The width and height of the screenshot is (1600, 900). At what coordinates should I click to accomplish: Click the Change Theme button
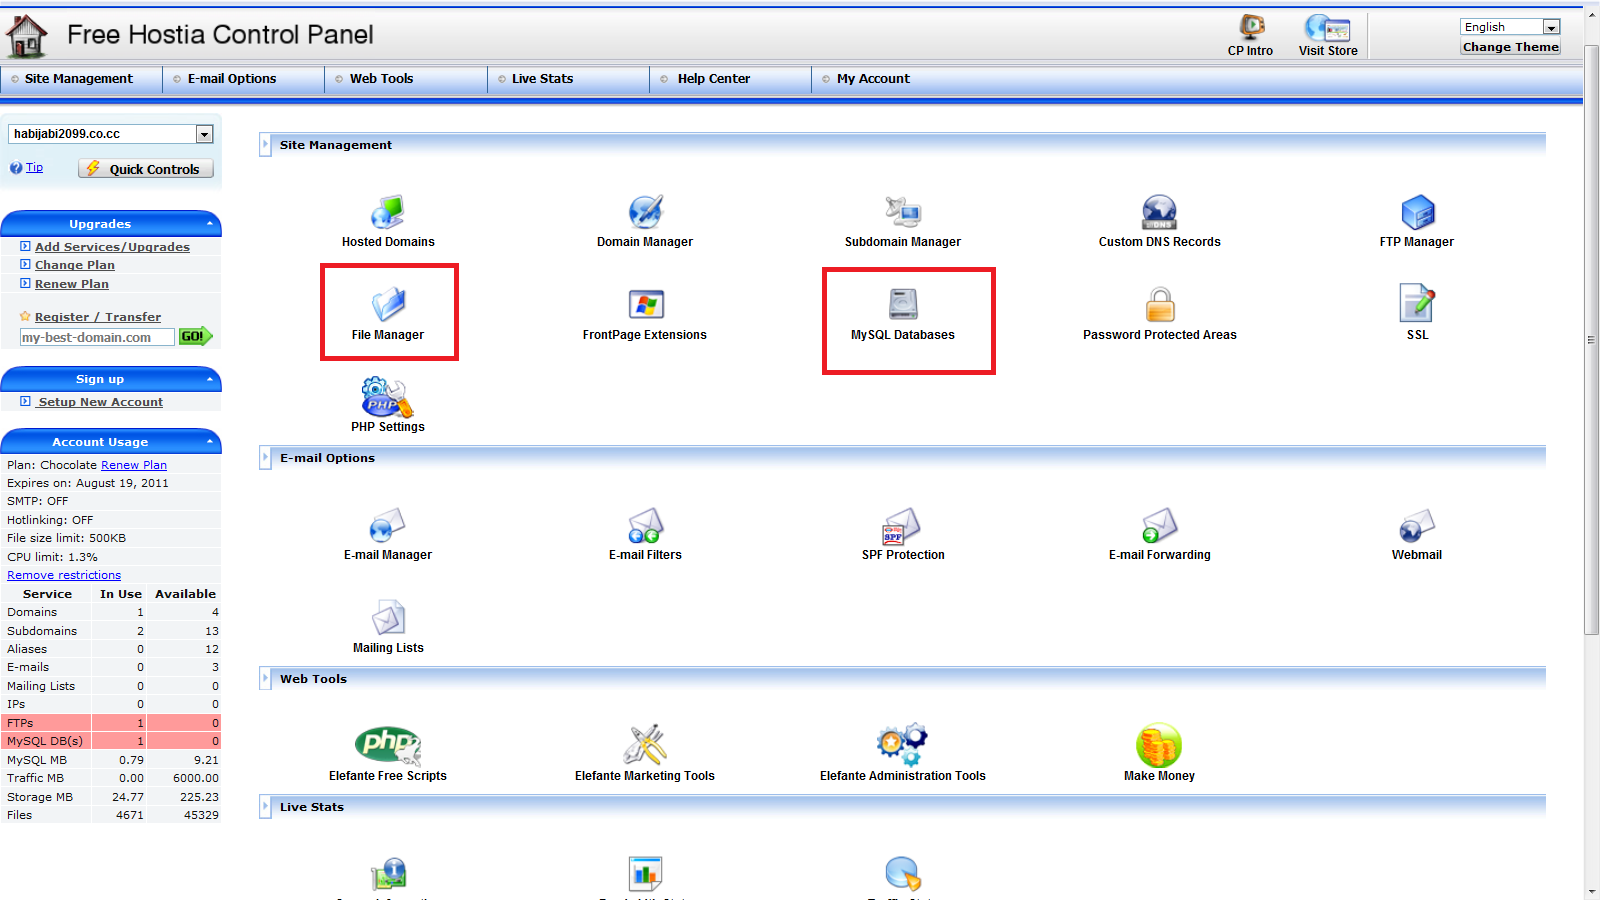[x=1510, y=47]
